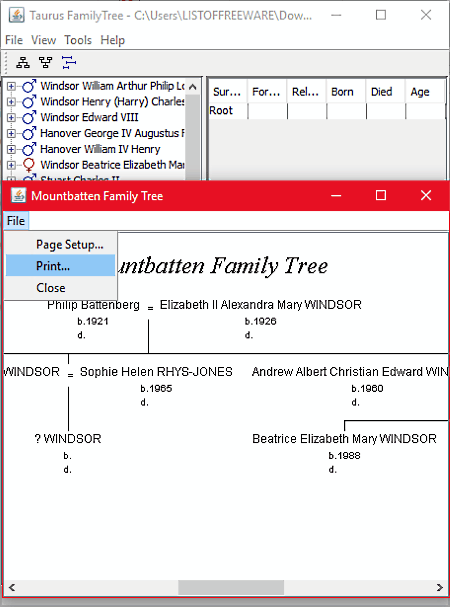The width and height of the screenshot is (450, 607).
Task: Click the b.1988 birth year text
Action: pos(344,456)
